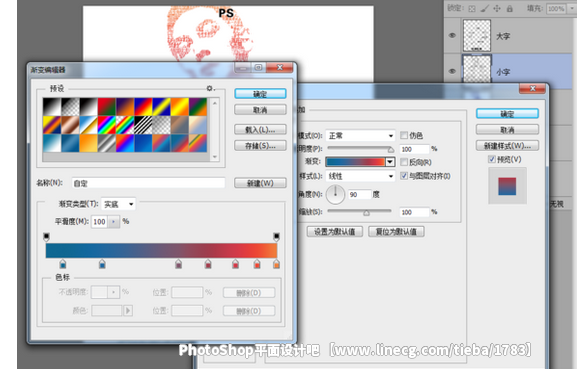
Task: Open the gear menu beside 预设 presets
Action: tap(210, 88)
